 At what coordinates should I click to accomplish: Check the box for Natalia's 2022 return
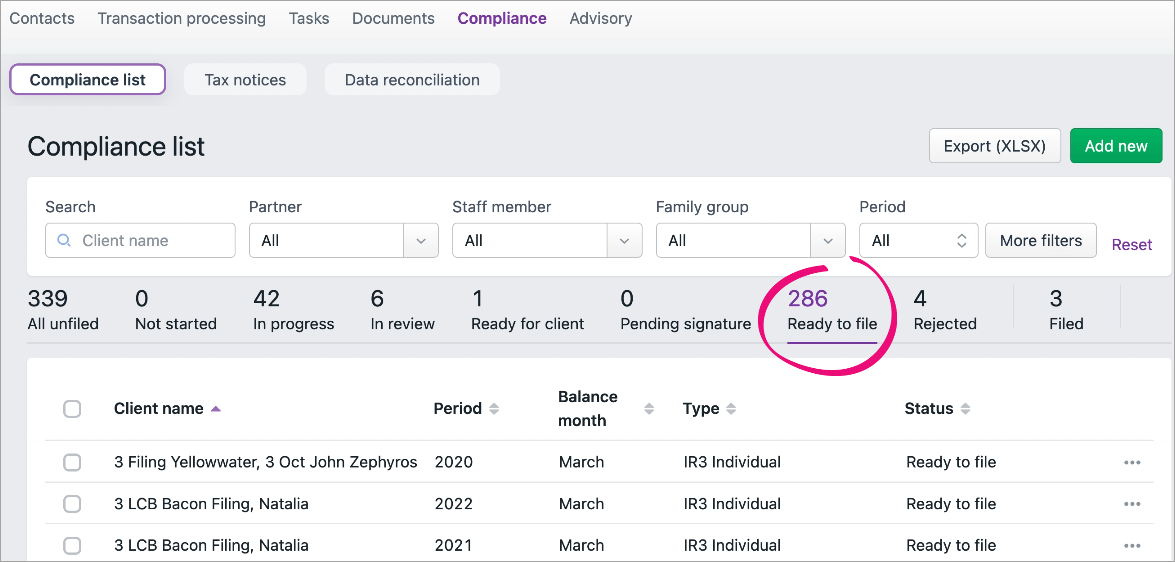coord(72,504)
